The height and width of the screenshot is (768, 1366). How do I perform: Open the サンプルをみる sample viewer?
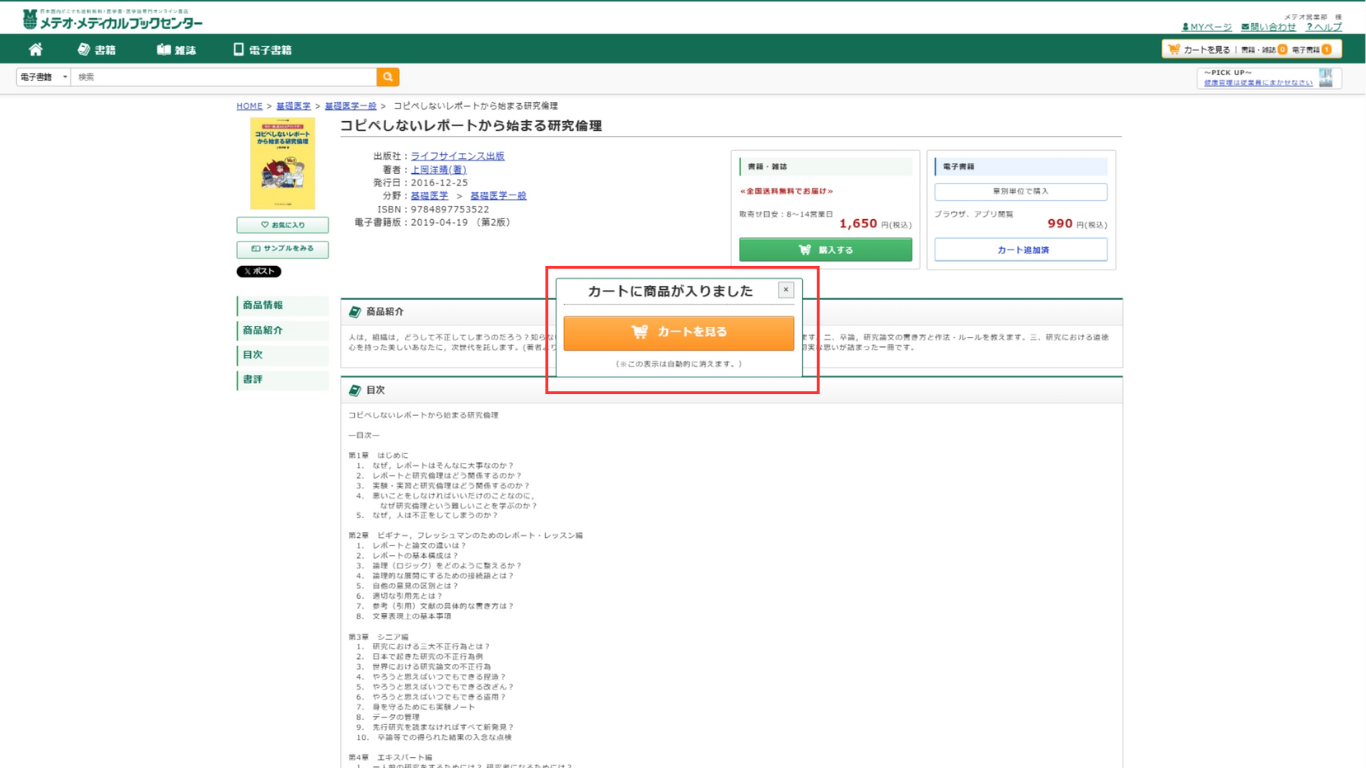pos(283,249)
